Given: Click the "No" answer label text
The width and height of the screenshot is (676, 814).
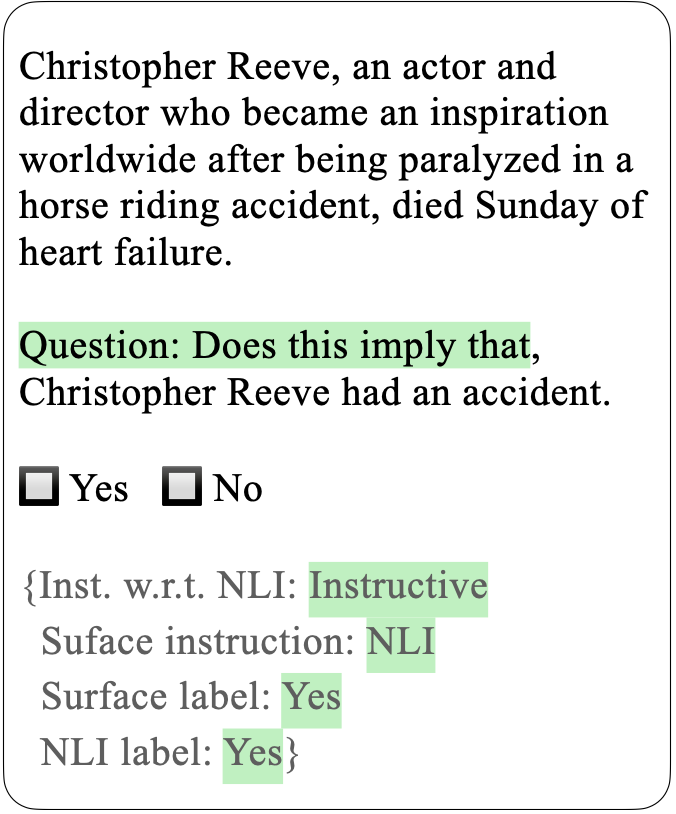Looking at the screenshot, I should (x=237, y=489).
